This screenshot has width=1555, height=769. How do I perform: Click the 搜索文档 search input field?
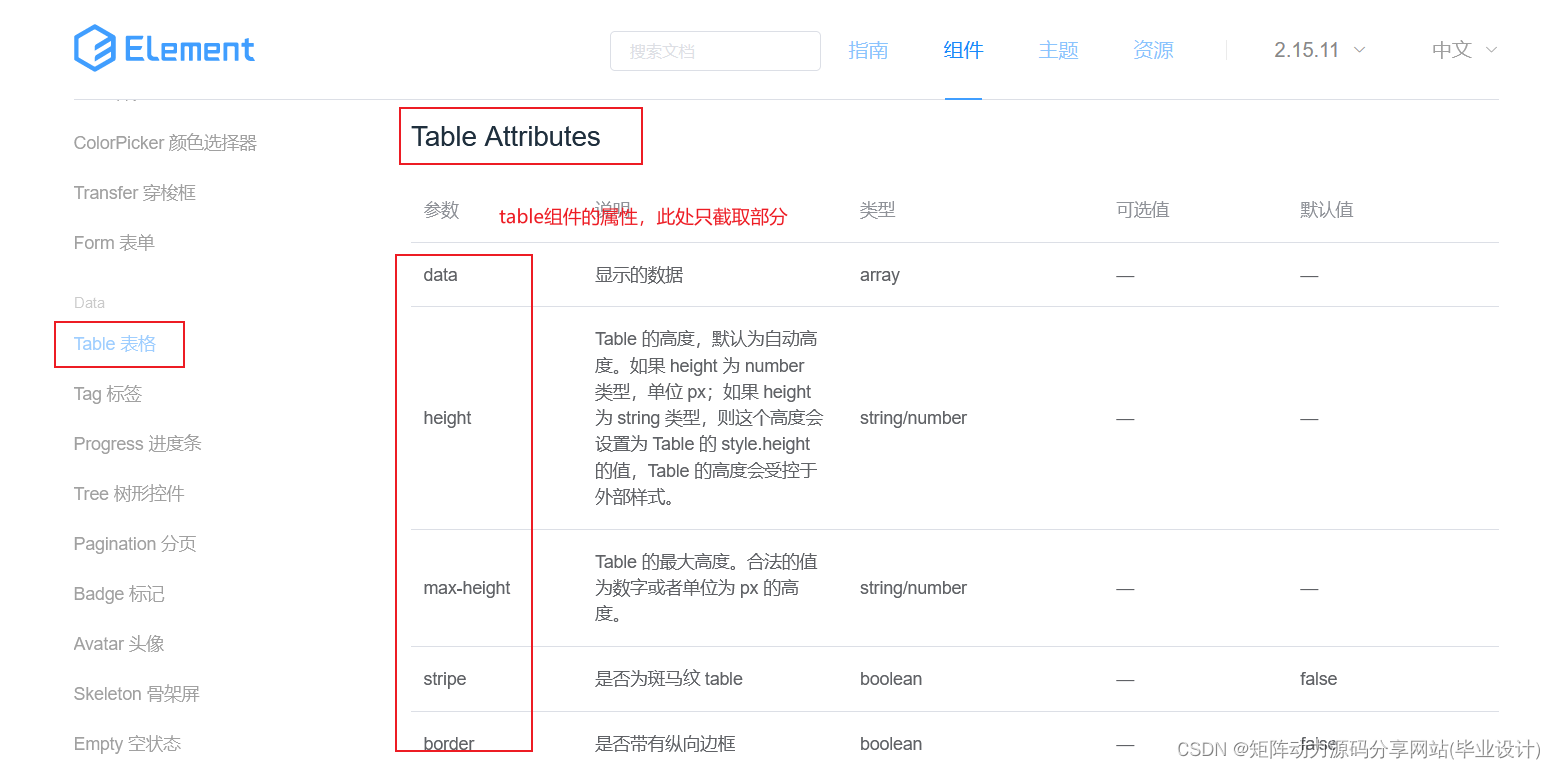(x=715, y=50)
